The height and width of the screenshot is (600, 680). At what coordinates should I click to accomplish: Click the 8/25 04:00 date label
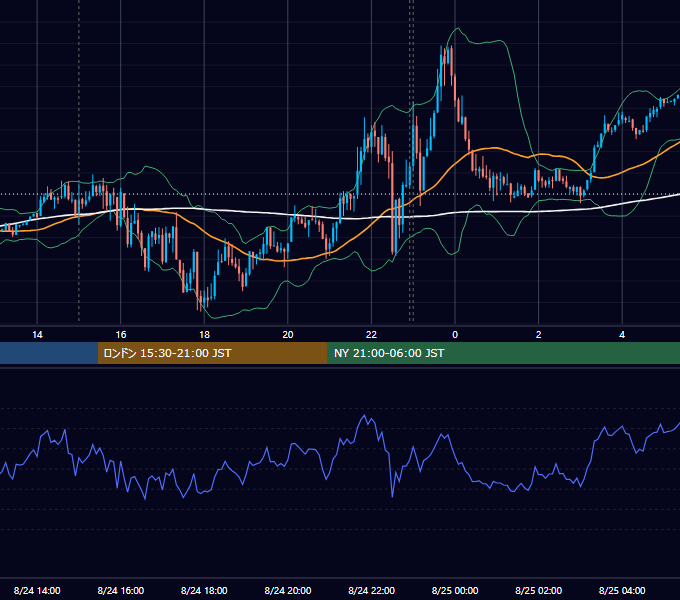pyautogui.click(x=622, y=590)
